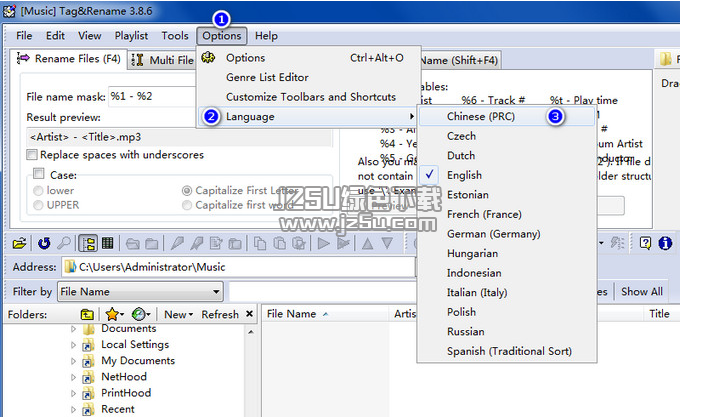Select Spanish (Traditional Sort) language

click(x=507, y=351)
